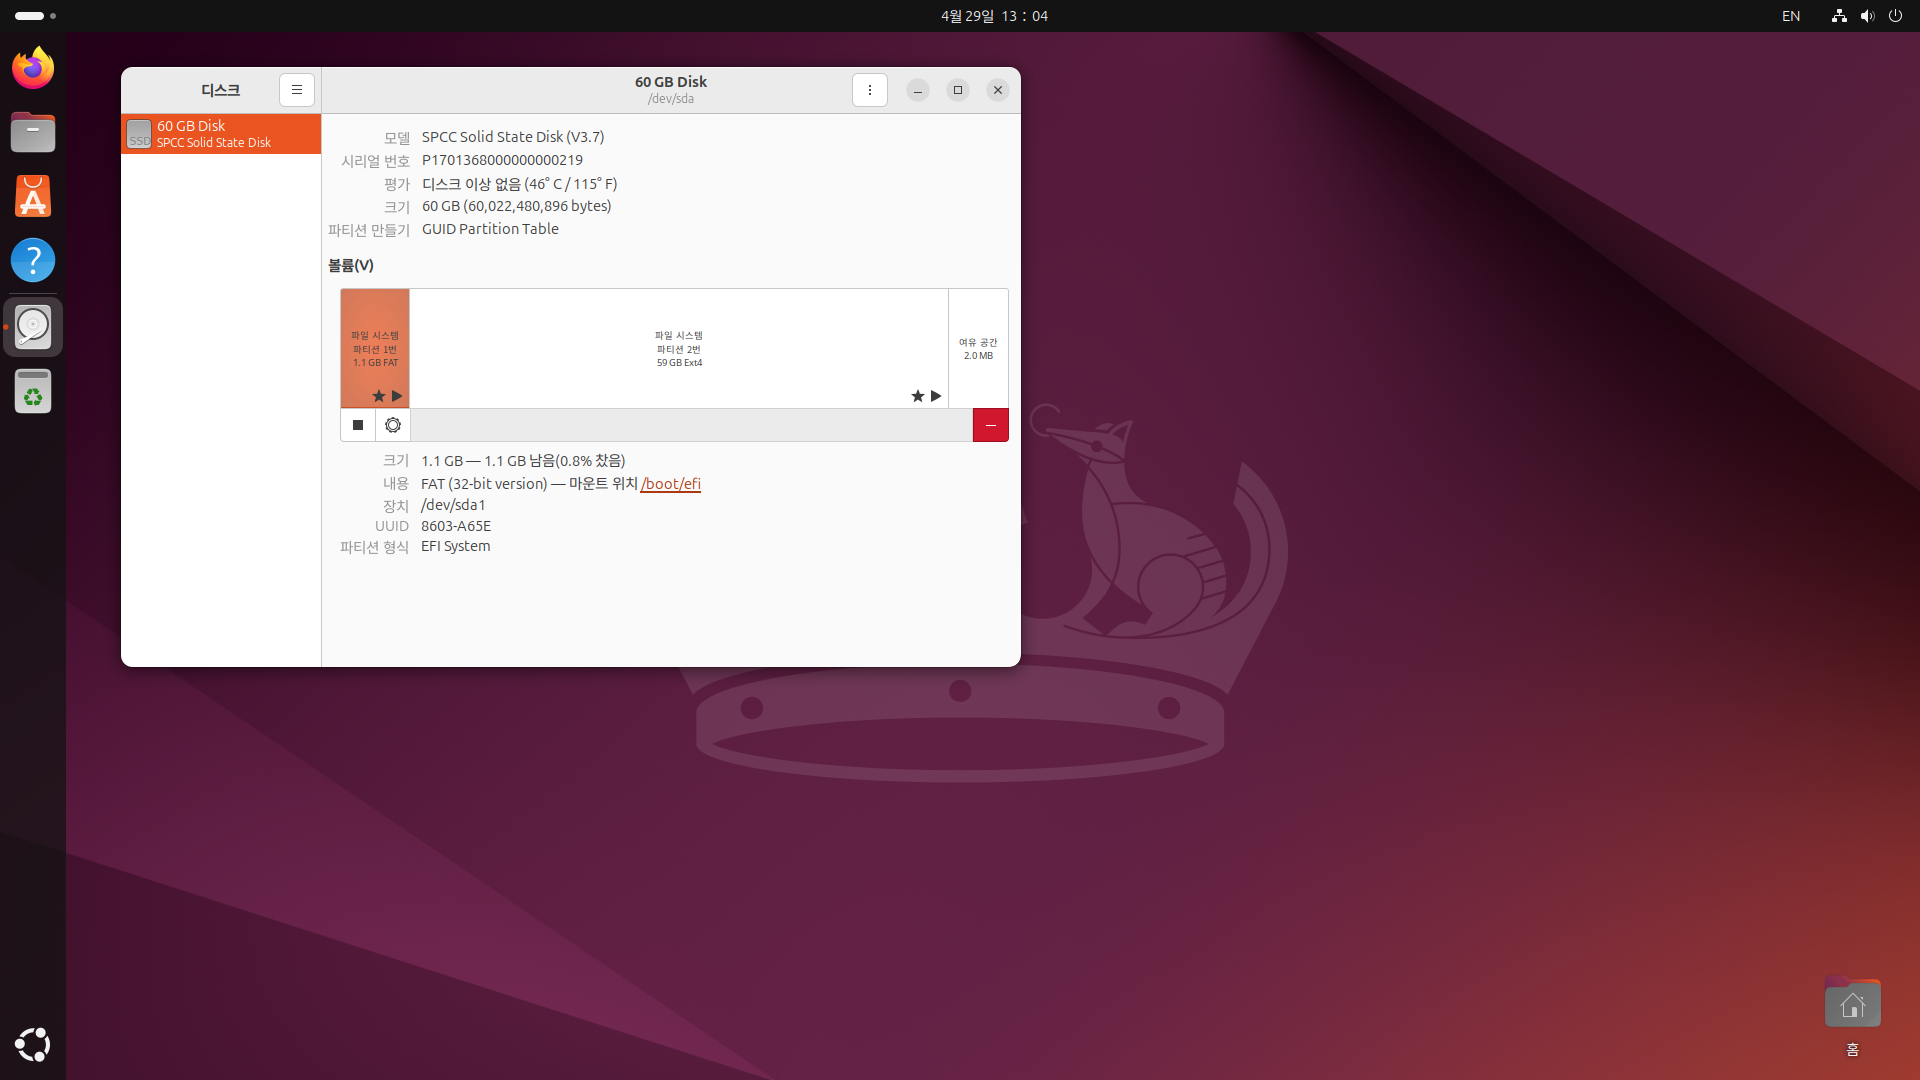Open drive options three-dot menu
Image resolution: width=1920 pixels, height=1080 pixels.
click(870, 90)
